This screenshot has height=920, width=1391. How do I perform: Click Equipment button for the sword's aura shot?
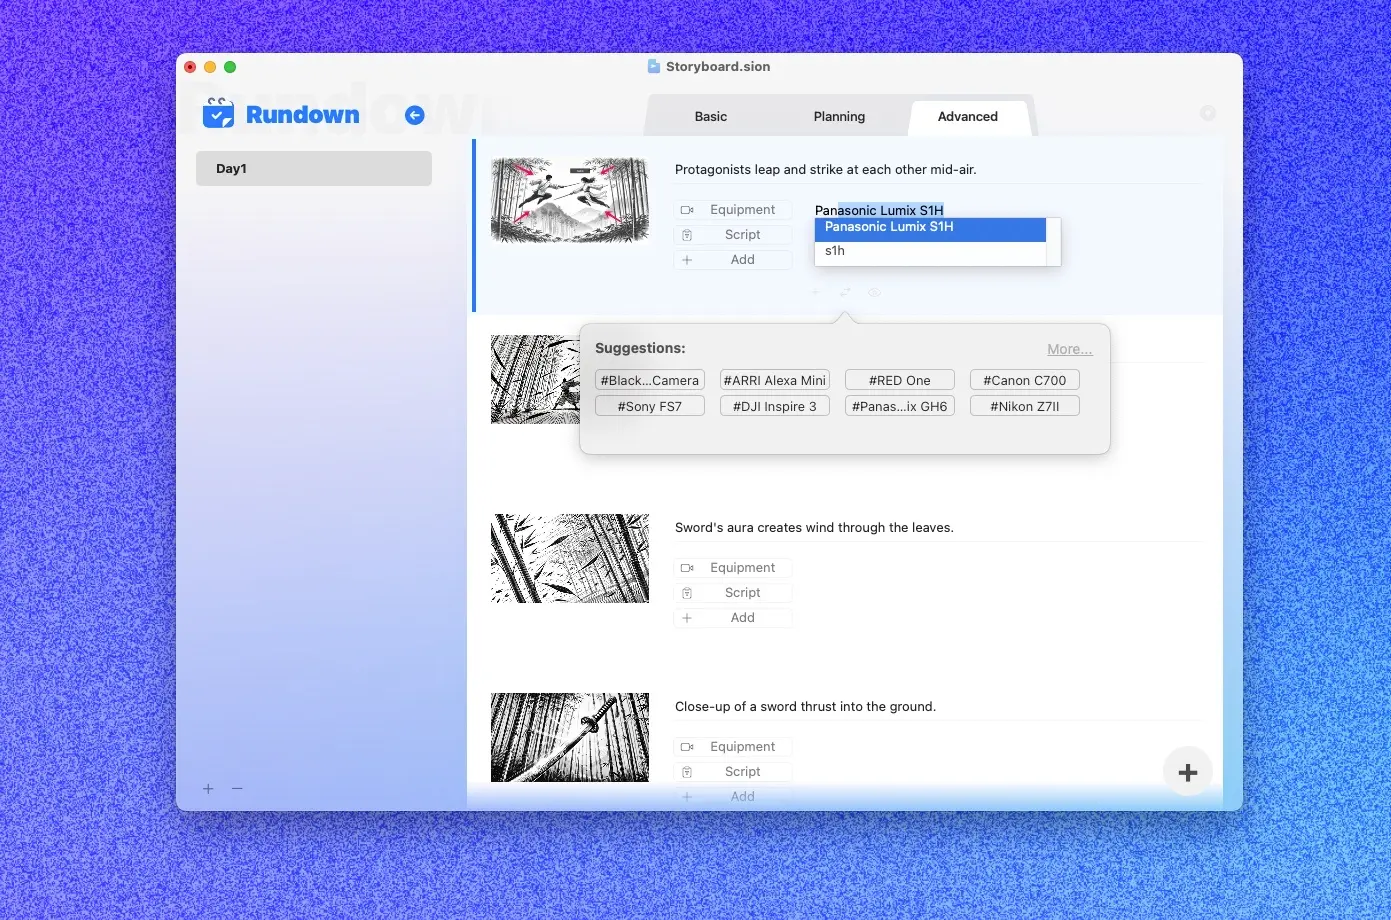[733, 568]
